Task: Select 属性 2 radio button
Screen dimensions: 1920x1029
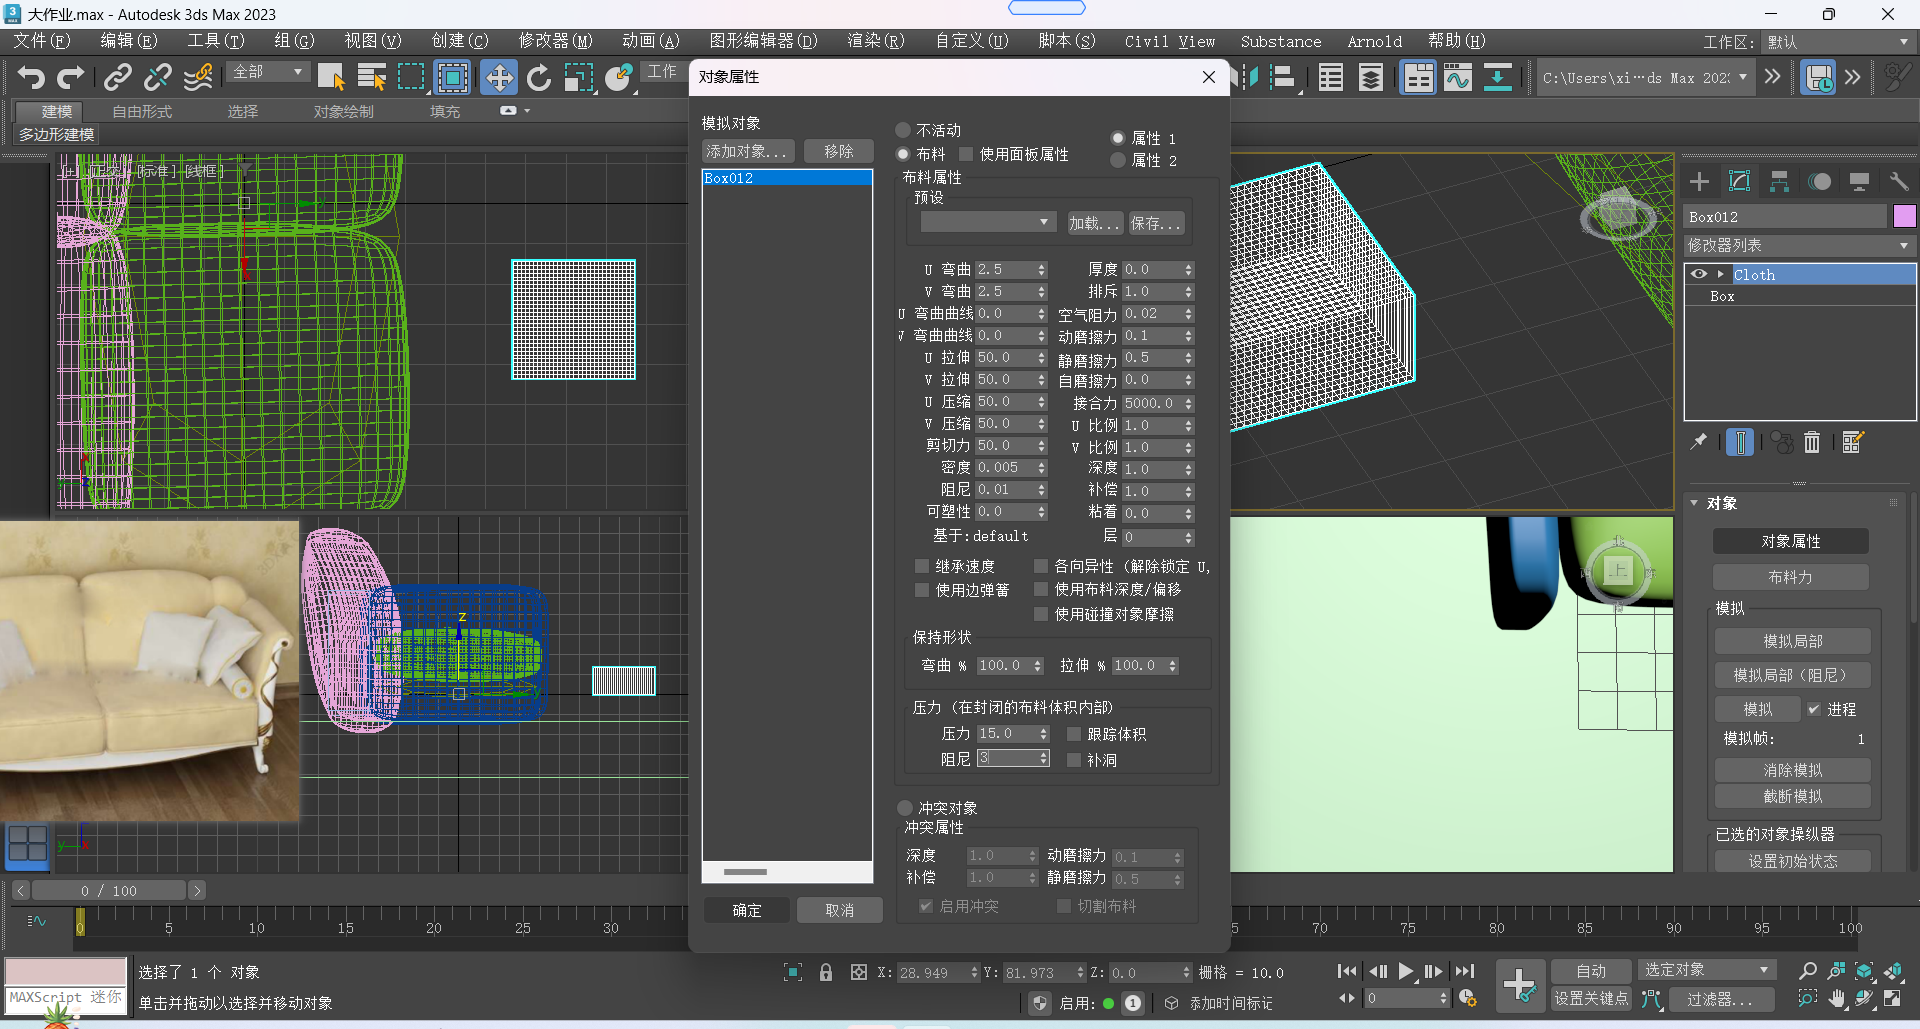Action: 1118,160
